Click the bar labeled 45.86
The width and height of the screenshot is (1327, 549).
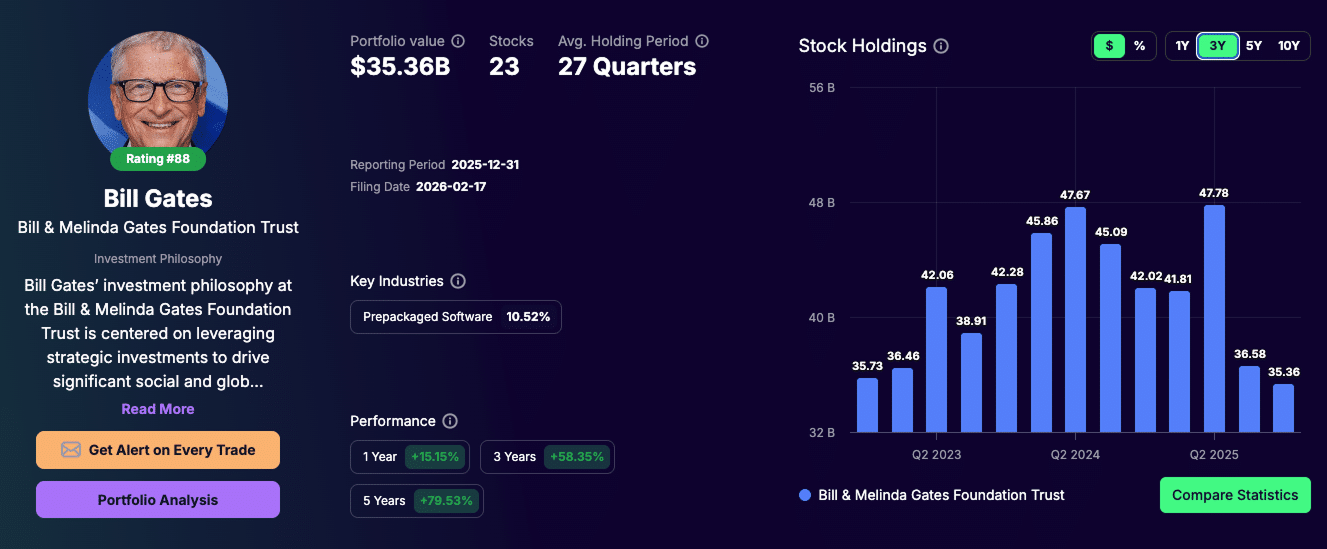(1041, 333)
